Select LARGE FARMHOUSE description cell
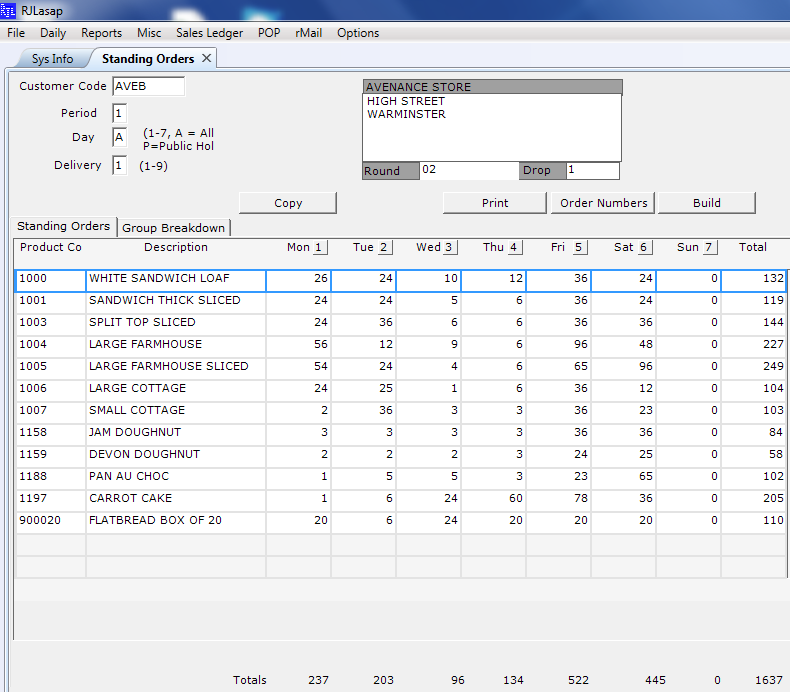The image size is (790, 692). (x=176, y=345)
